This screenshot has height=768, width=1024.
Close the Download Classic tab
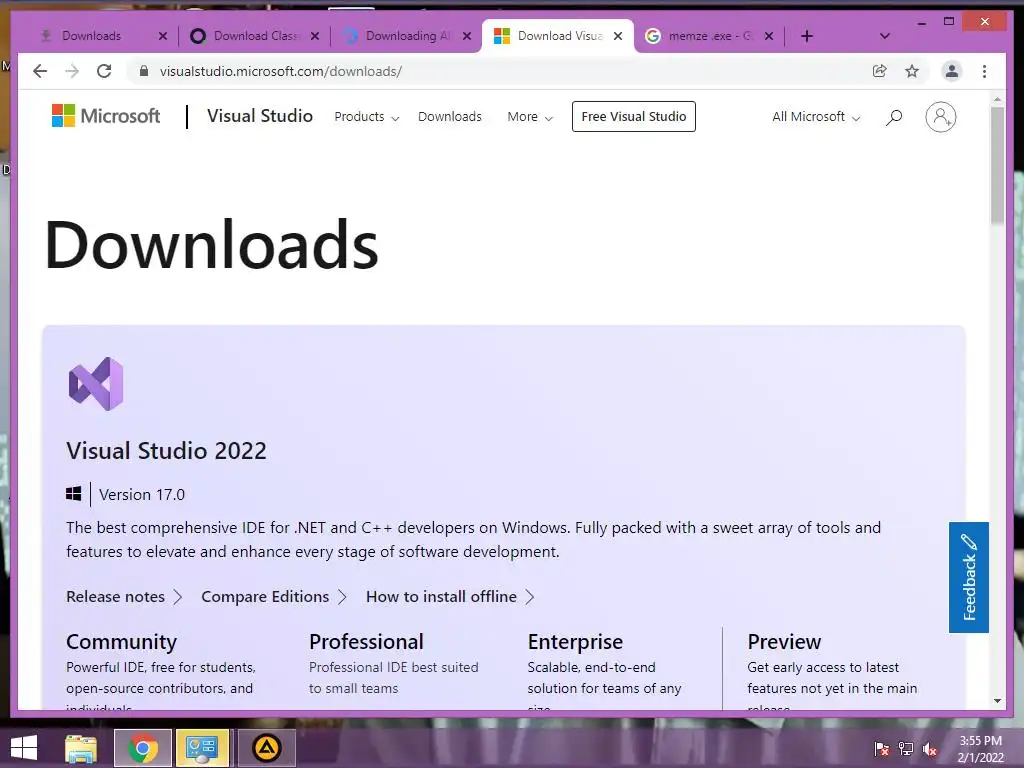tap(315, 36)
